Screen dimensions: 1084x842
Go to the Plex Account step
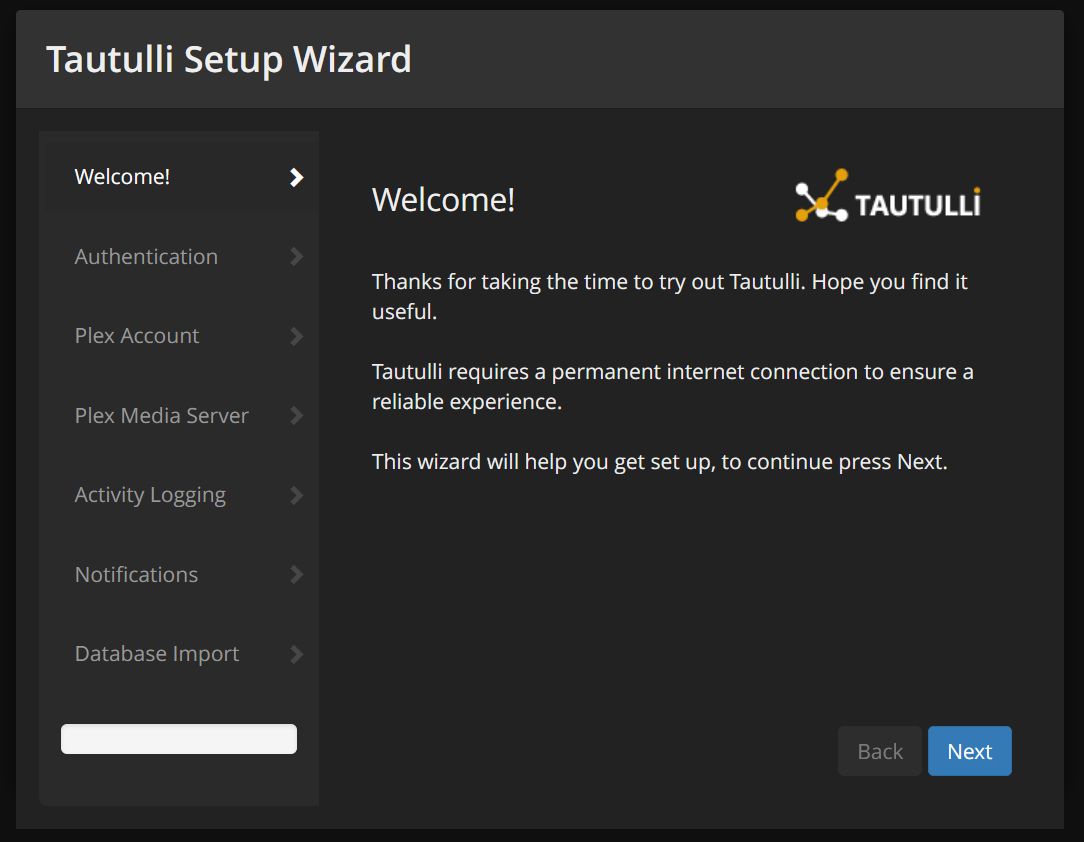click(137, 336)
